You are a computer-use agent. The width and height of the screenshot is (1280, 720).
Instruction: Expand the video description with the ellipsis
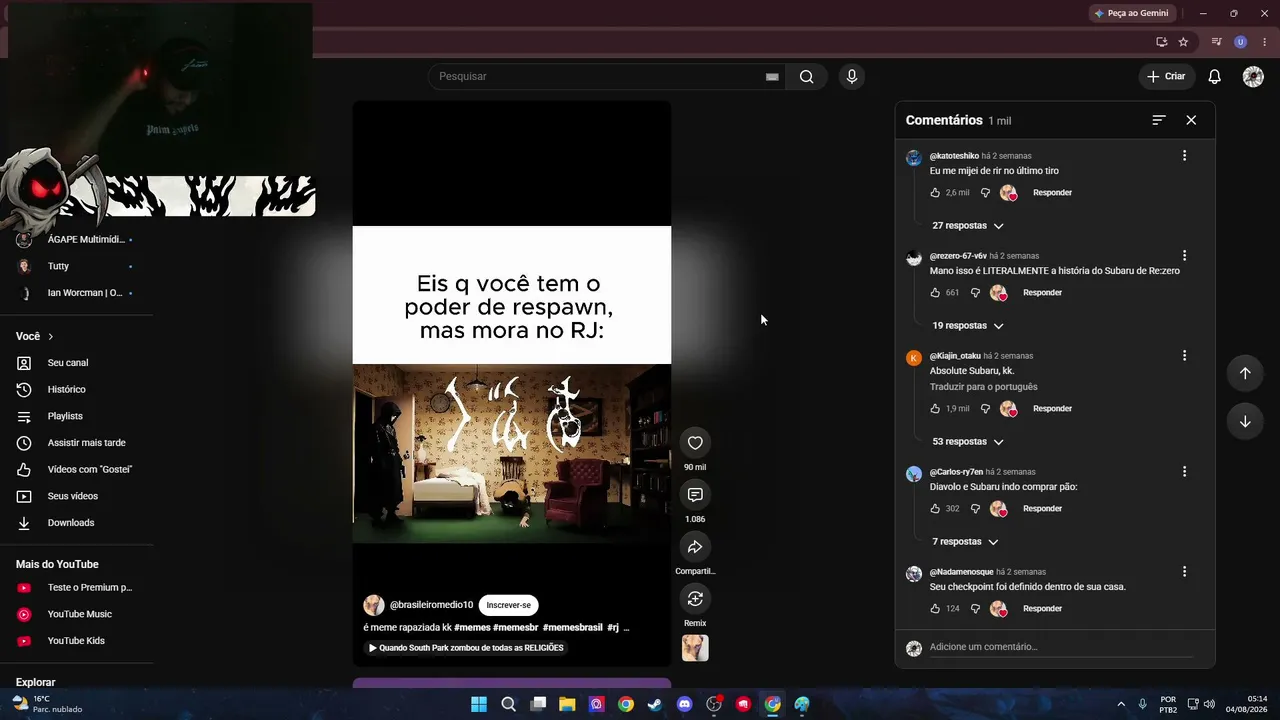pos(626,627)
